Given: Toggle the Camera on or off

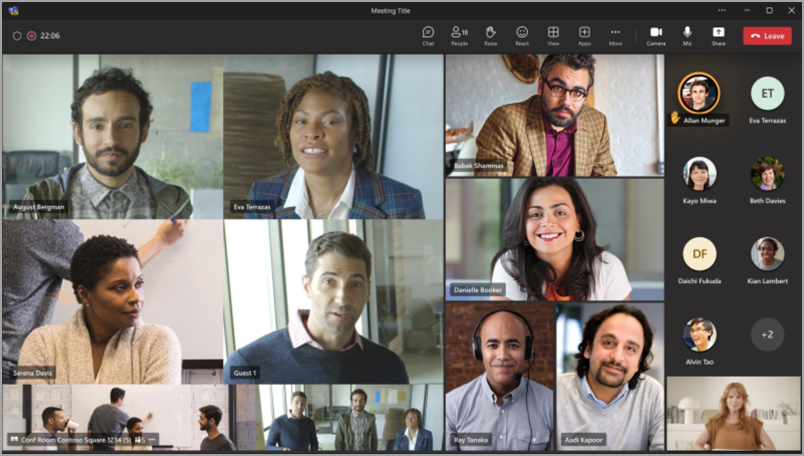Looking at the screenshot, I should pyautogui.click(x=656, y=35).
